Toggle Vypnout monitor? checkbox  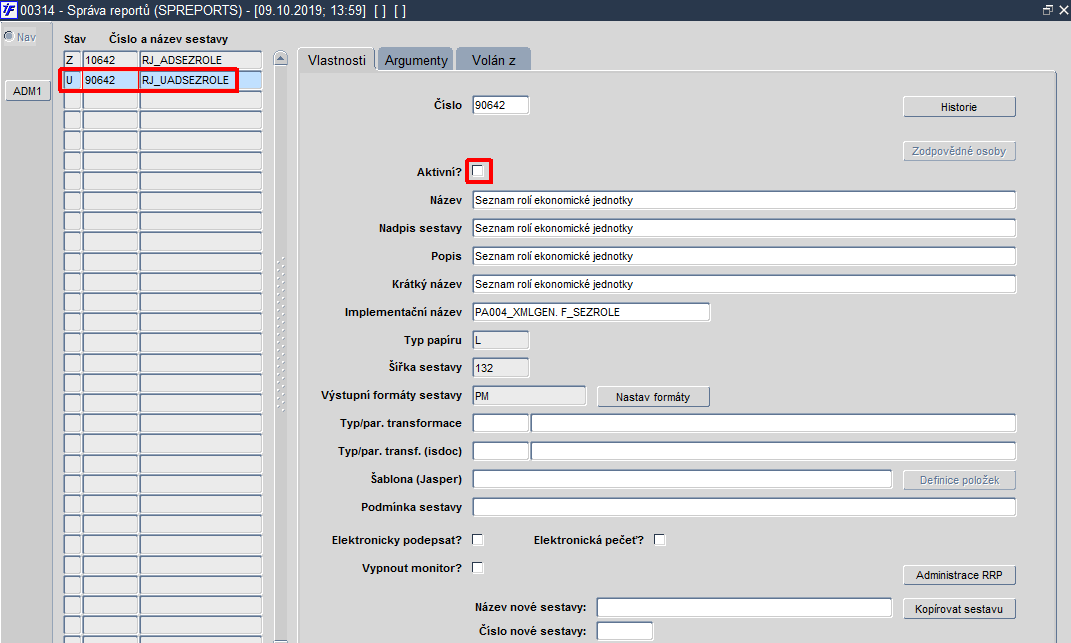pos(478,568)
